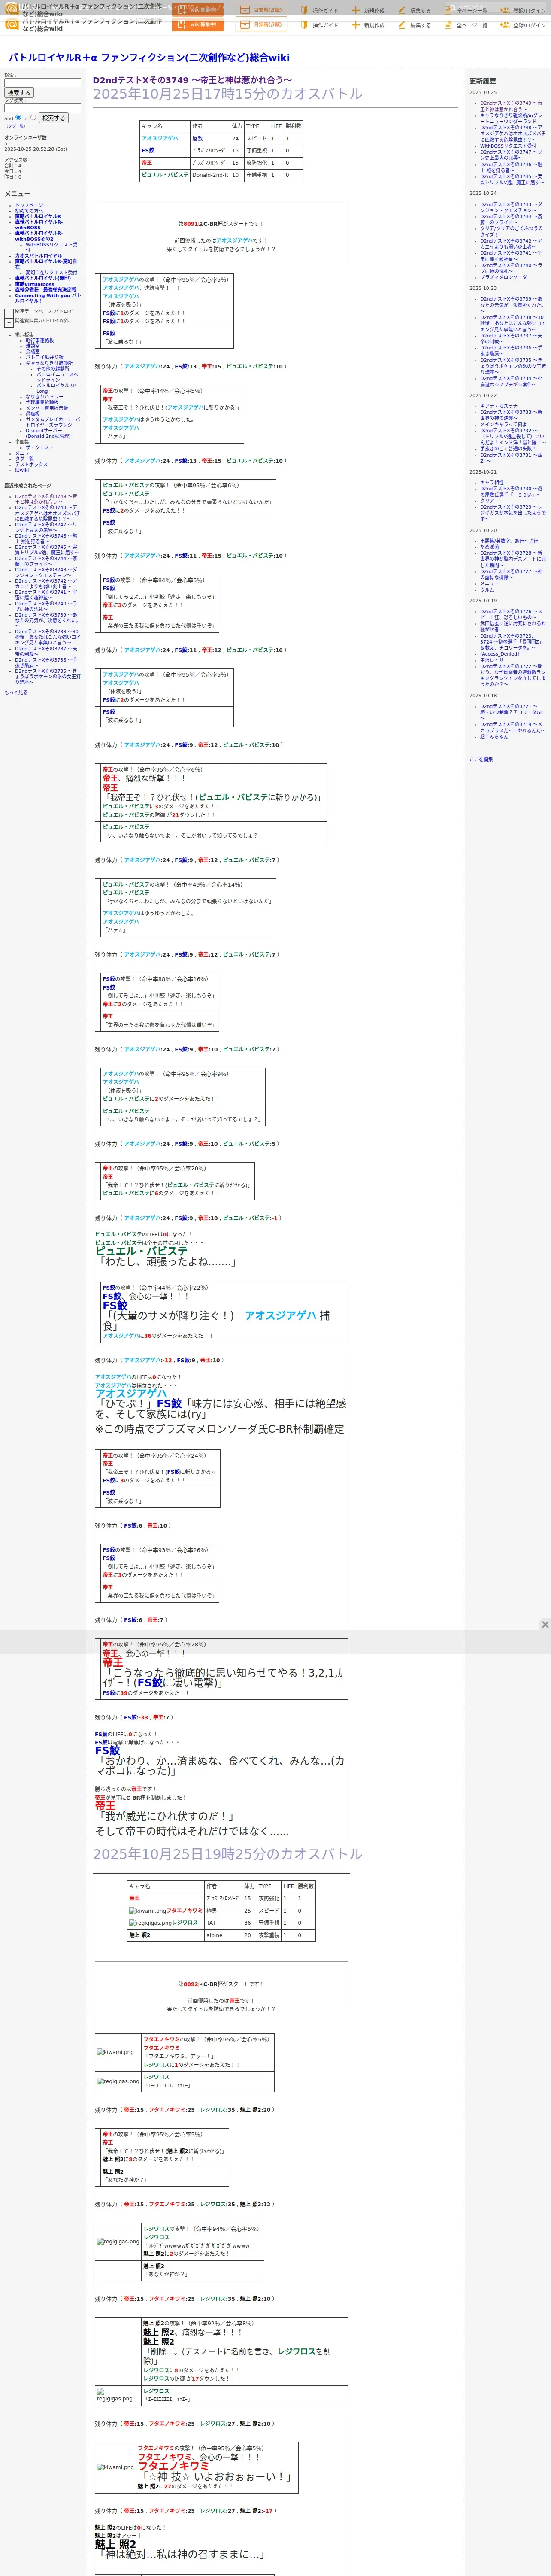This screenshot has width=551, height=2576.
Task: Open 初めての方へ menu link
Action: point(30,210)
